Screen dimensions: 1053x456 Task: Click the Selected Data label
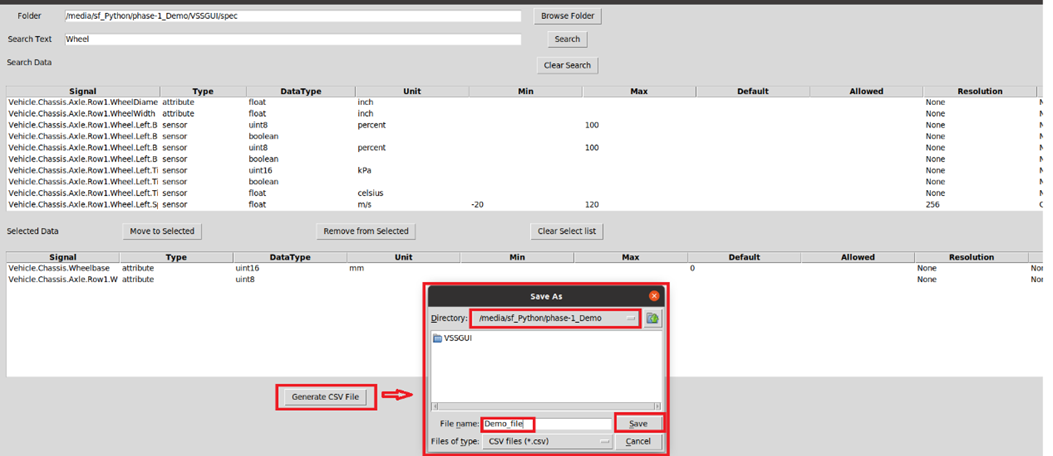tap(33, 231)
